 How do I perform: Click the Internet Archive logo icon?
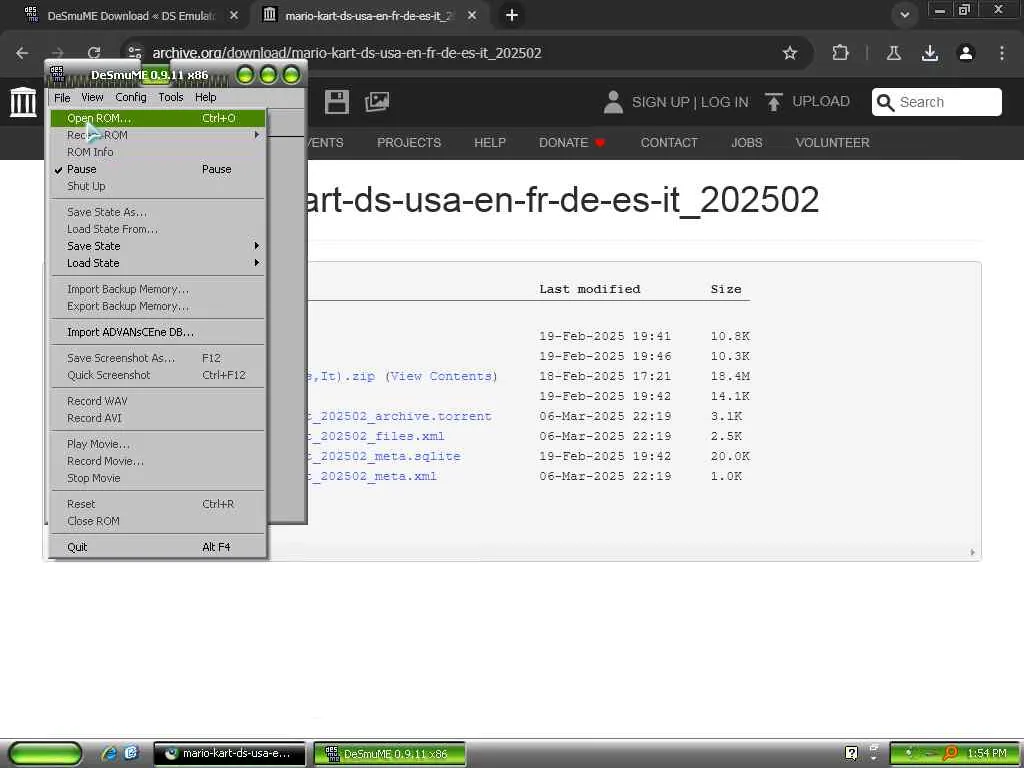pos(23,103)
